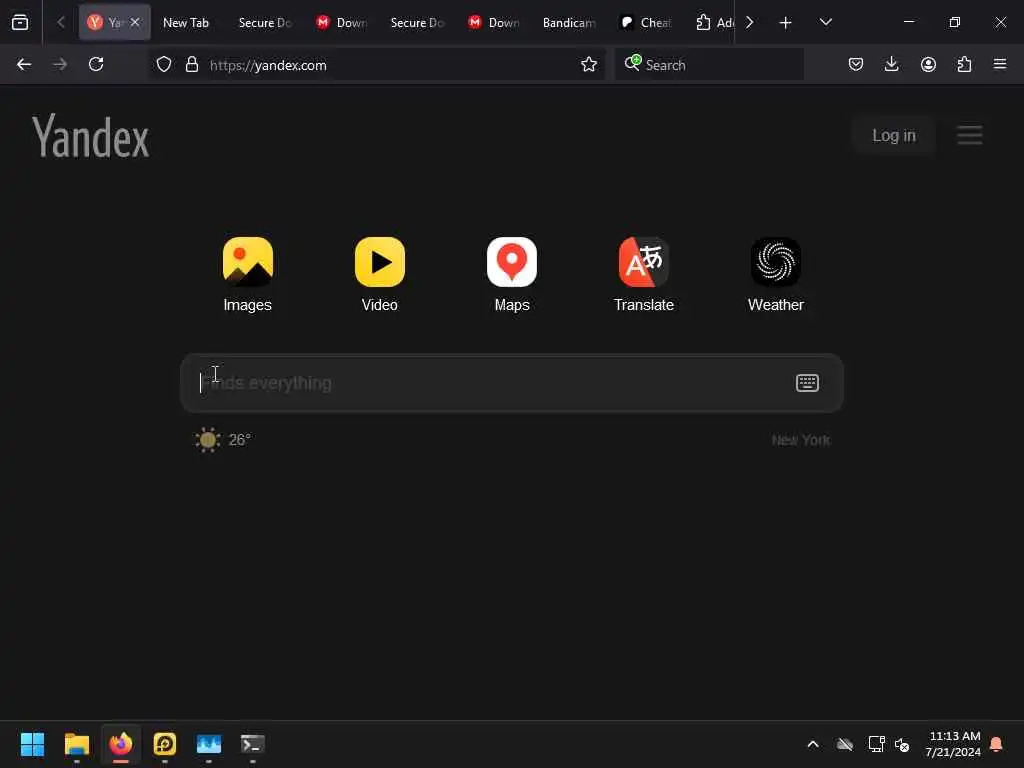Click the Firefox Search box

pyautogui.click(x=709, y=65)
